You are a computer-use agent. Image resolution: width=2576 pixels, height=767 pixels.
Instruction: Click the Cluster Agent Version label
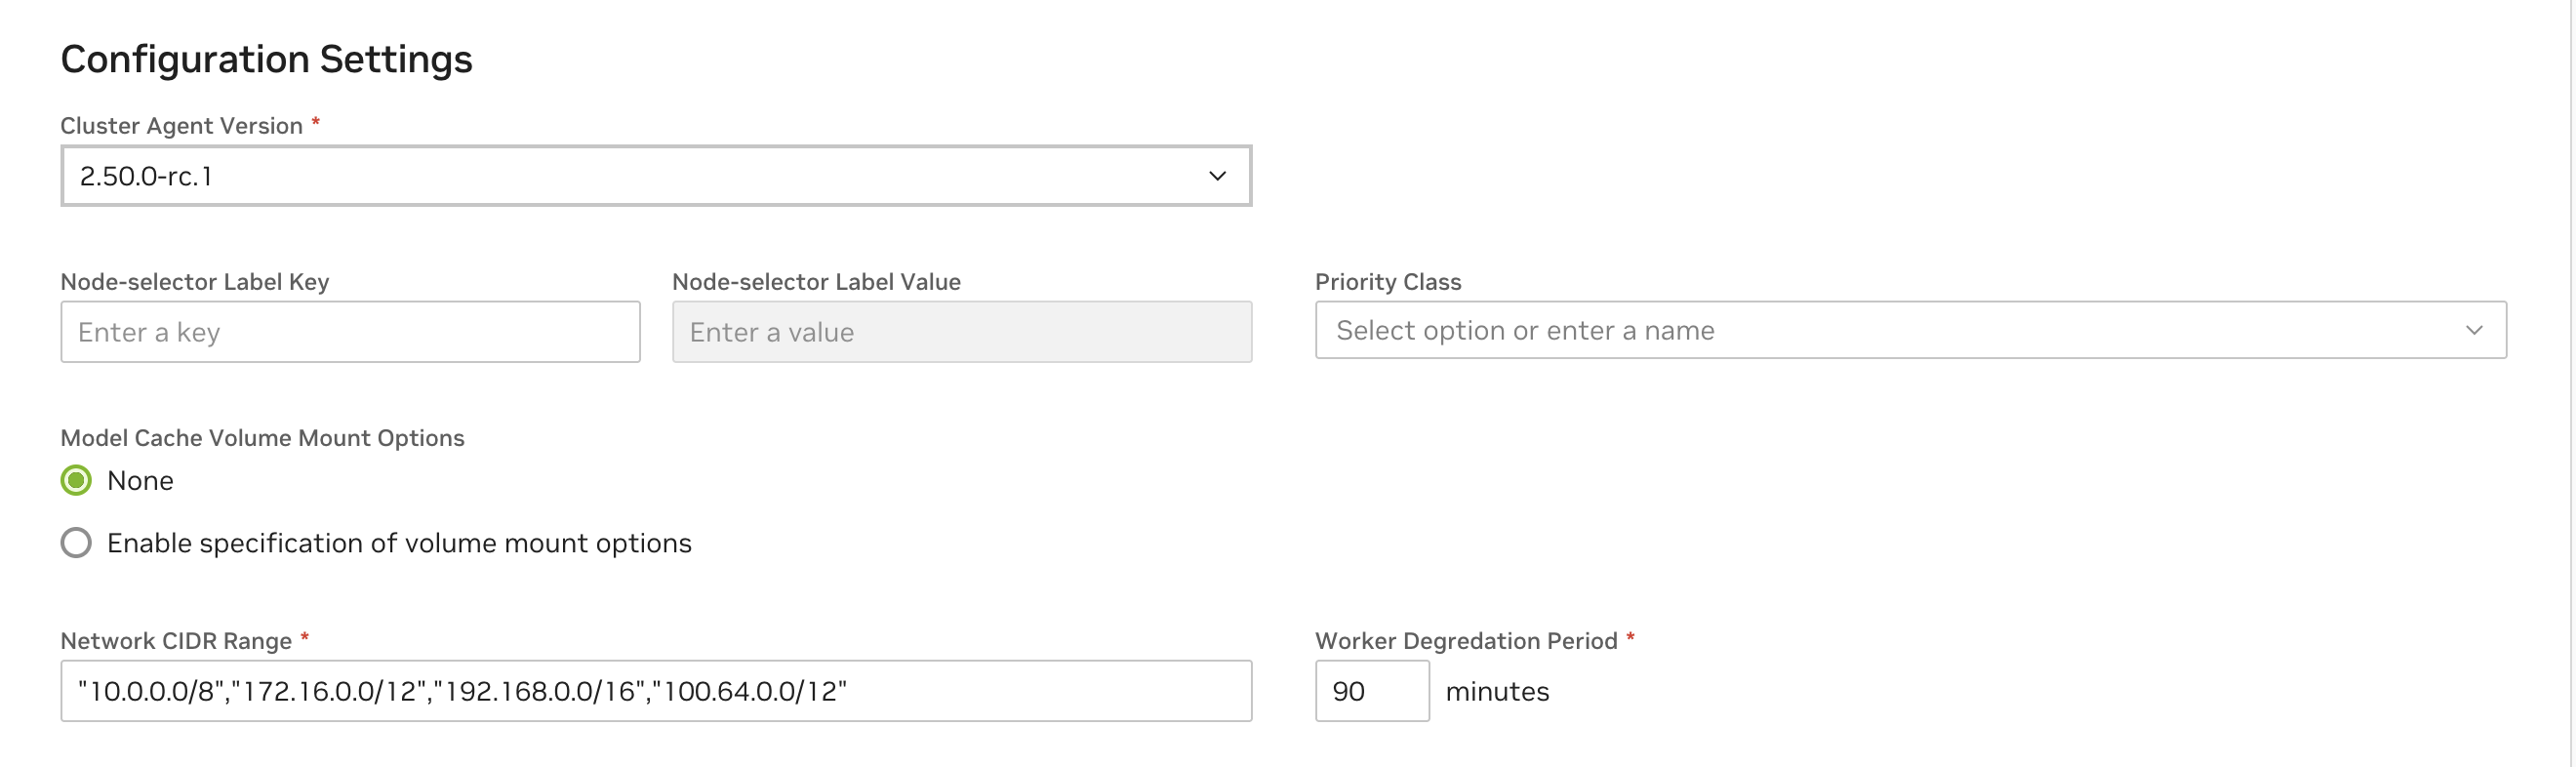[x=181, y=126]
